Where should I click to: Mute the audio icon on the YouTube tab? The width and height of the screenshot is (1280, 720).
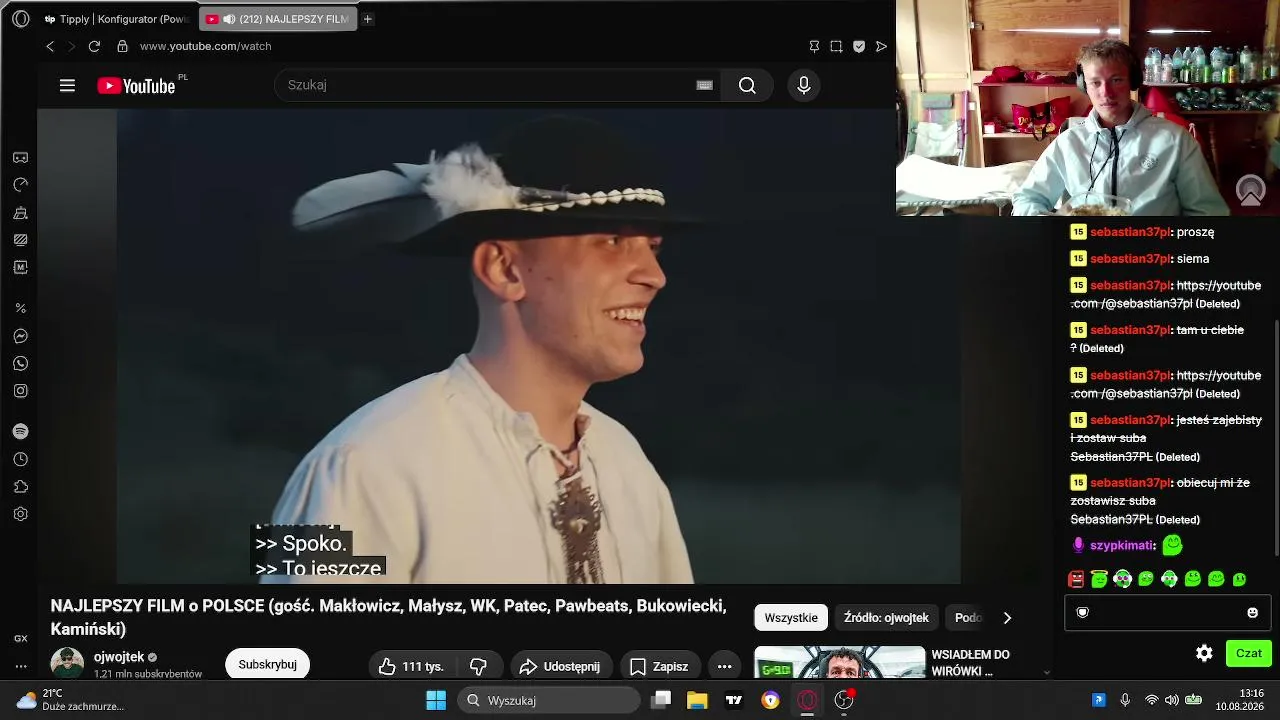pos(229,19)
